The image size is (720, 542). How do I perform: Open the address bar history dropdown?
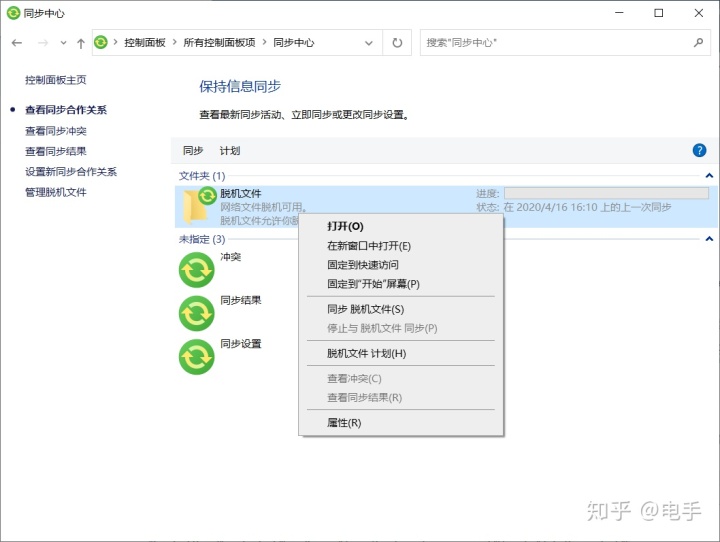click(369, 43)
